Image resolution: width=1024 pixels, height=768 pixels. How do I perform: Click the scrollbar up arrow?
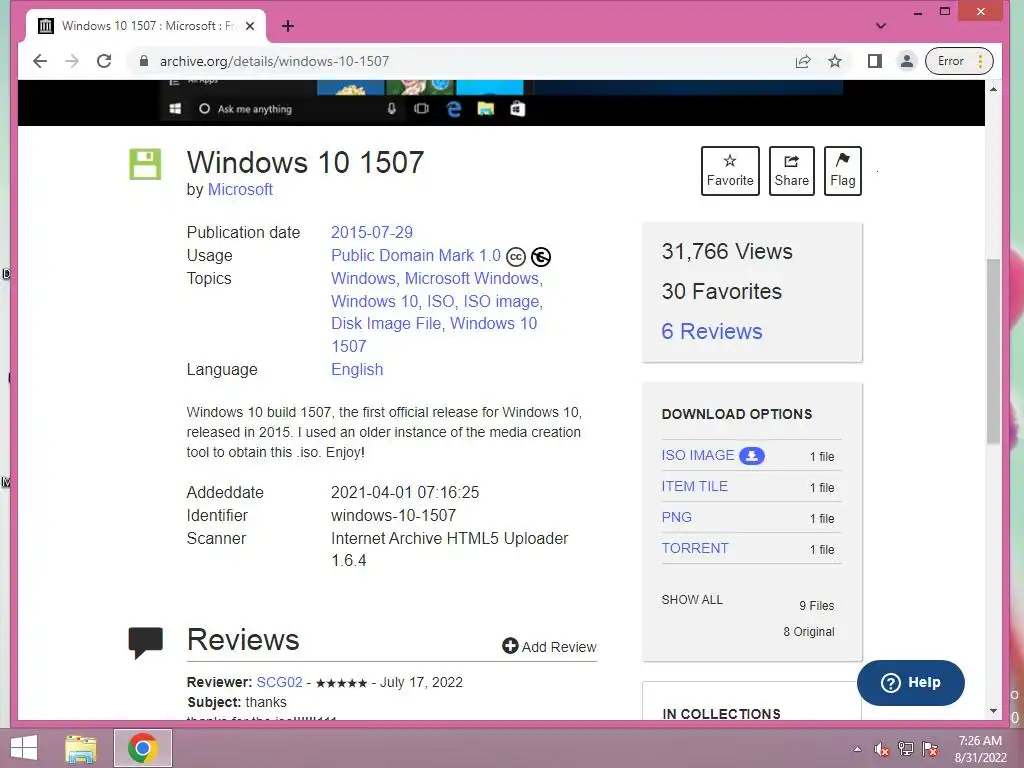click(993, 89)
